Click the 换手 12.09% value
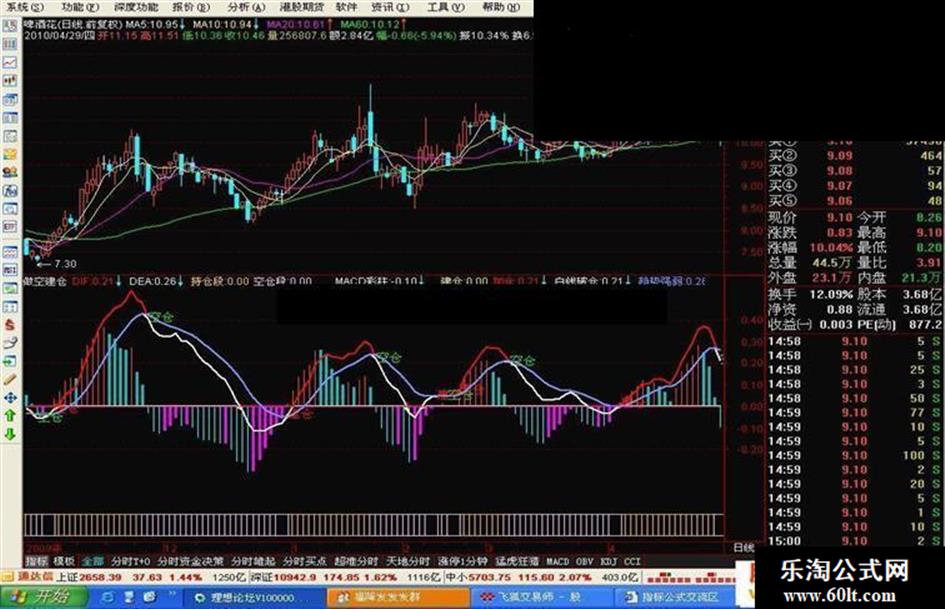This screenshot has width=945, height=609. point(831,294)
